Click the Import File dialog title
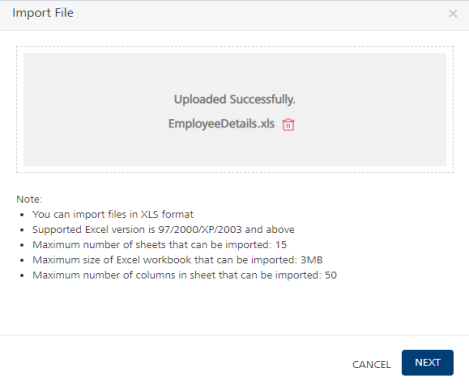The width and height of the screenshot is (469, 390). tap(43, 13)
